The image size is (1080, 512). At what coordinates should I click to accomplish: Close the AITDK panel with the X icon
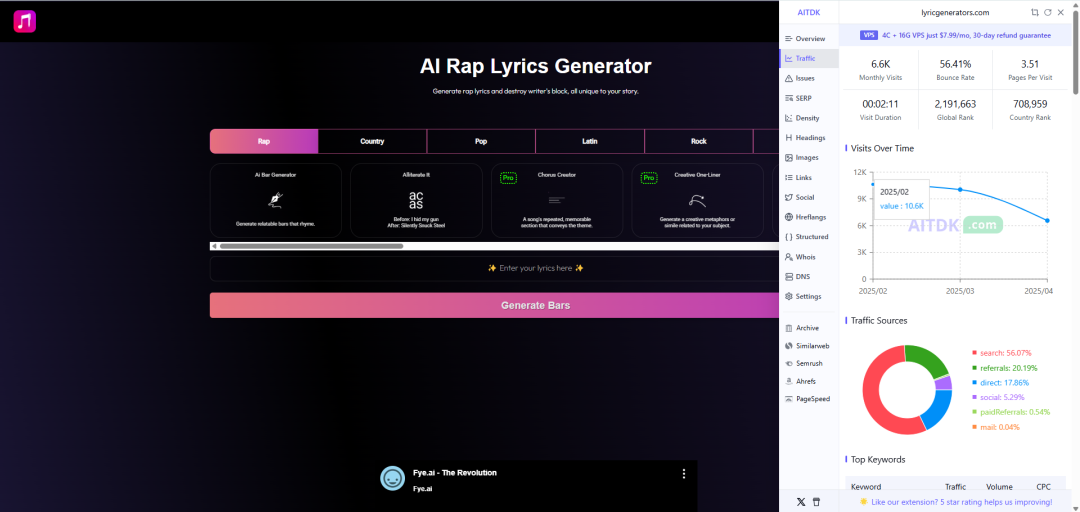[1061, 12]
